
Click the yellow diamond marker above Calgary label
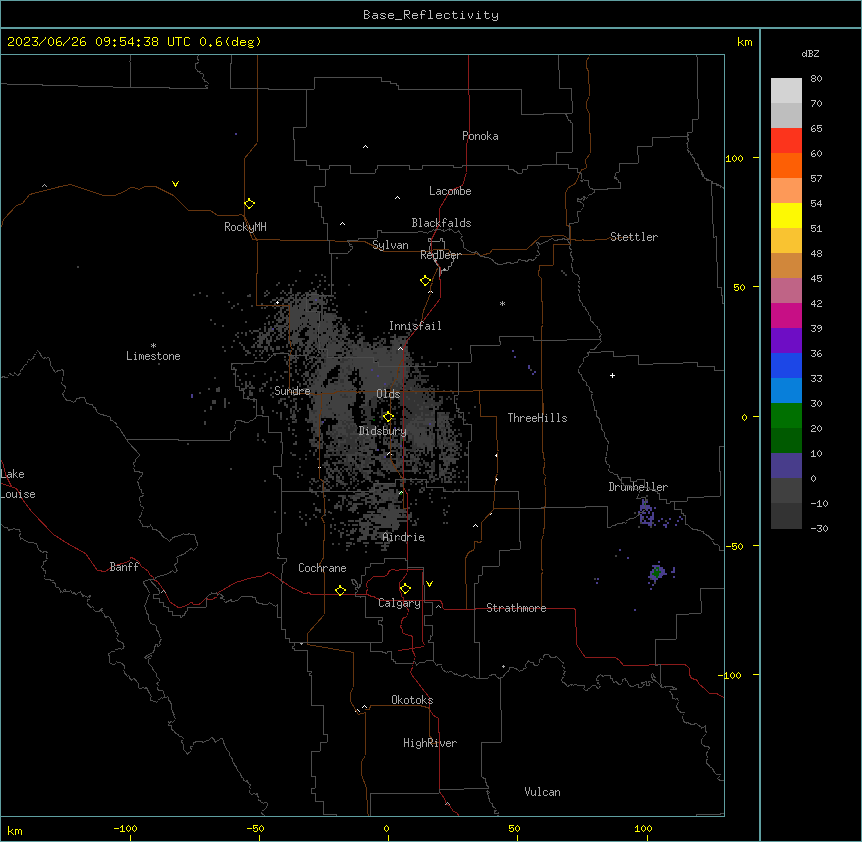pyautogui.click(x=405, y=589)
